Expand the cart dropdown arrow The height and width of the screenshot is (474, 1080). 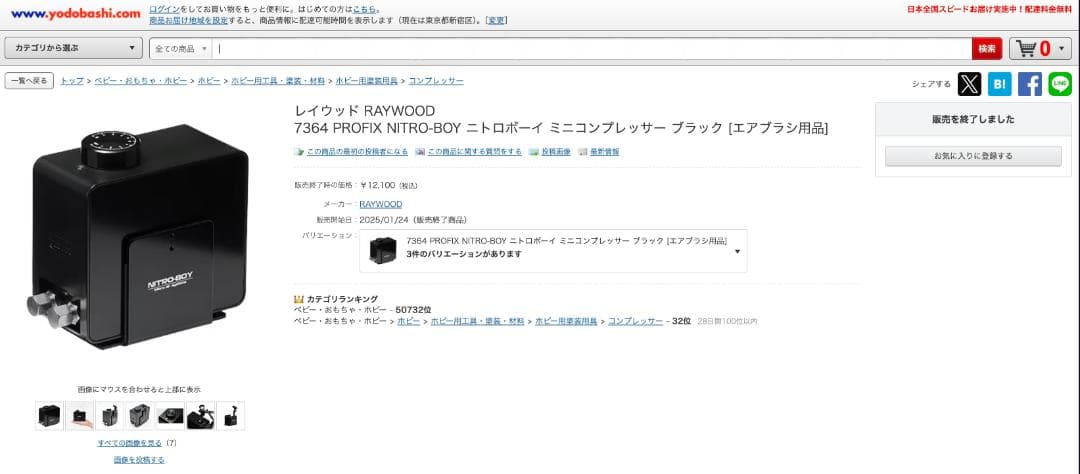tap(1061, 49)
